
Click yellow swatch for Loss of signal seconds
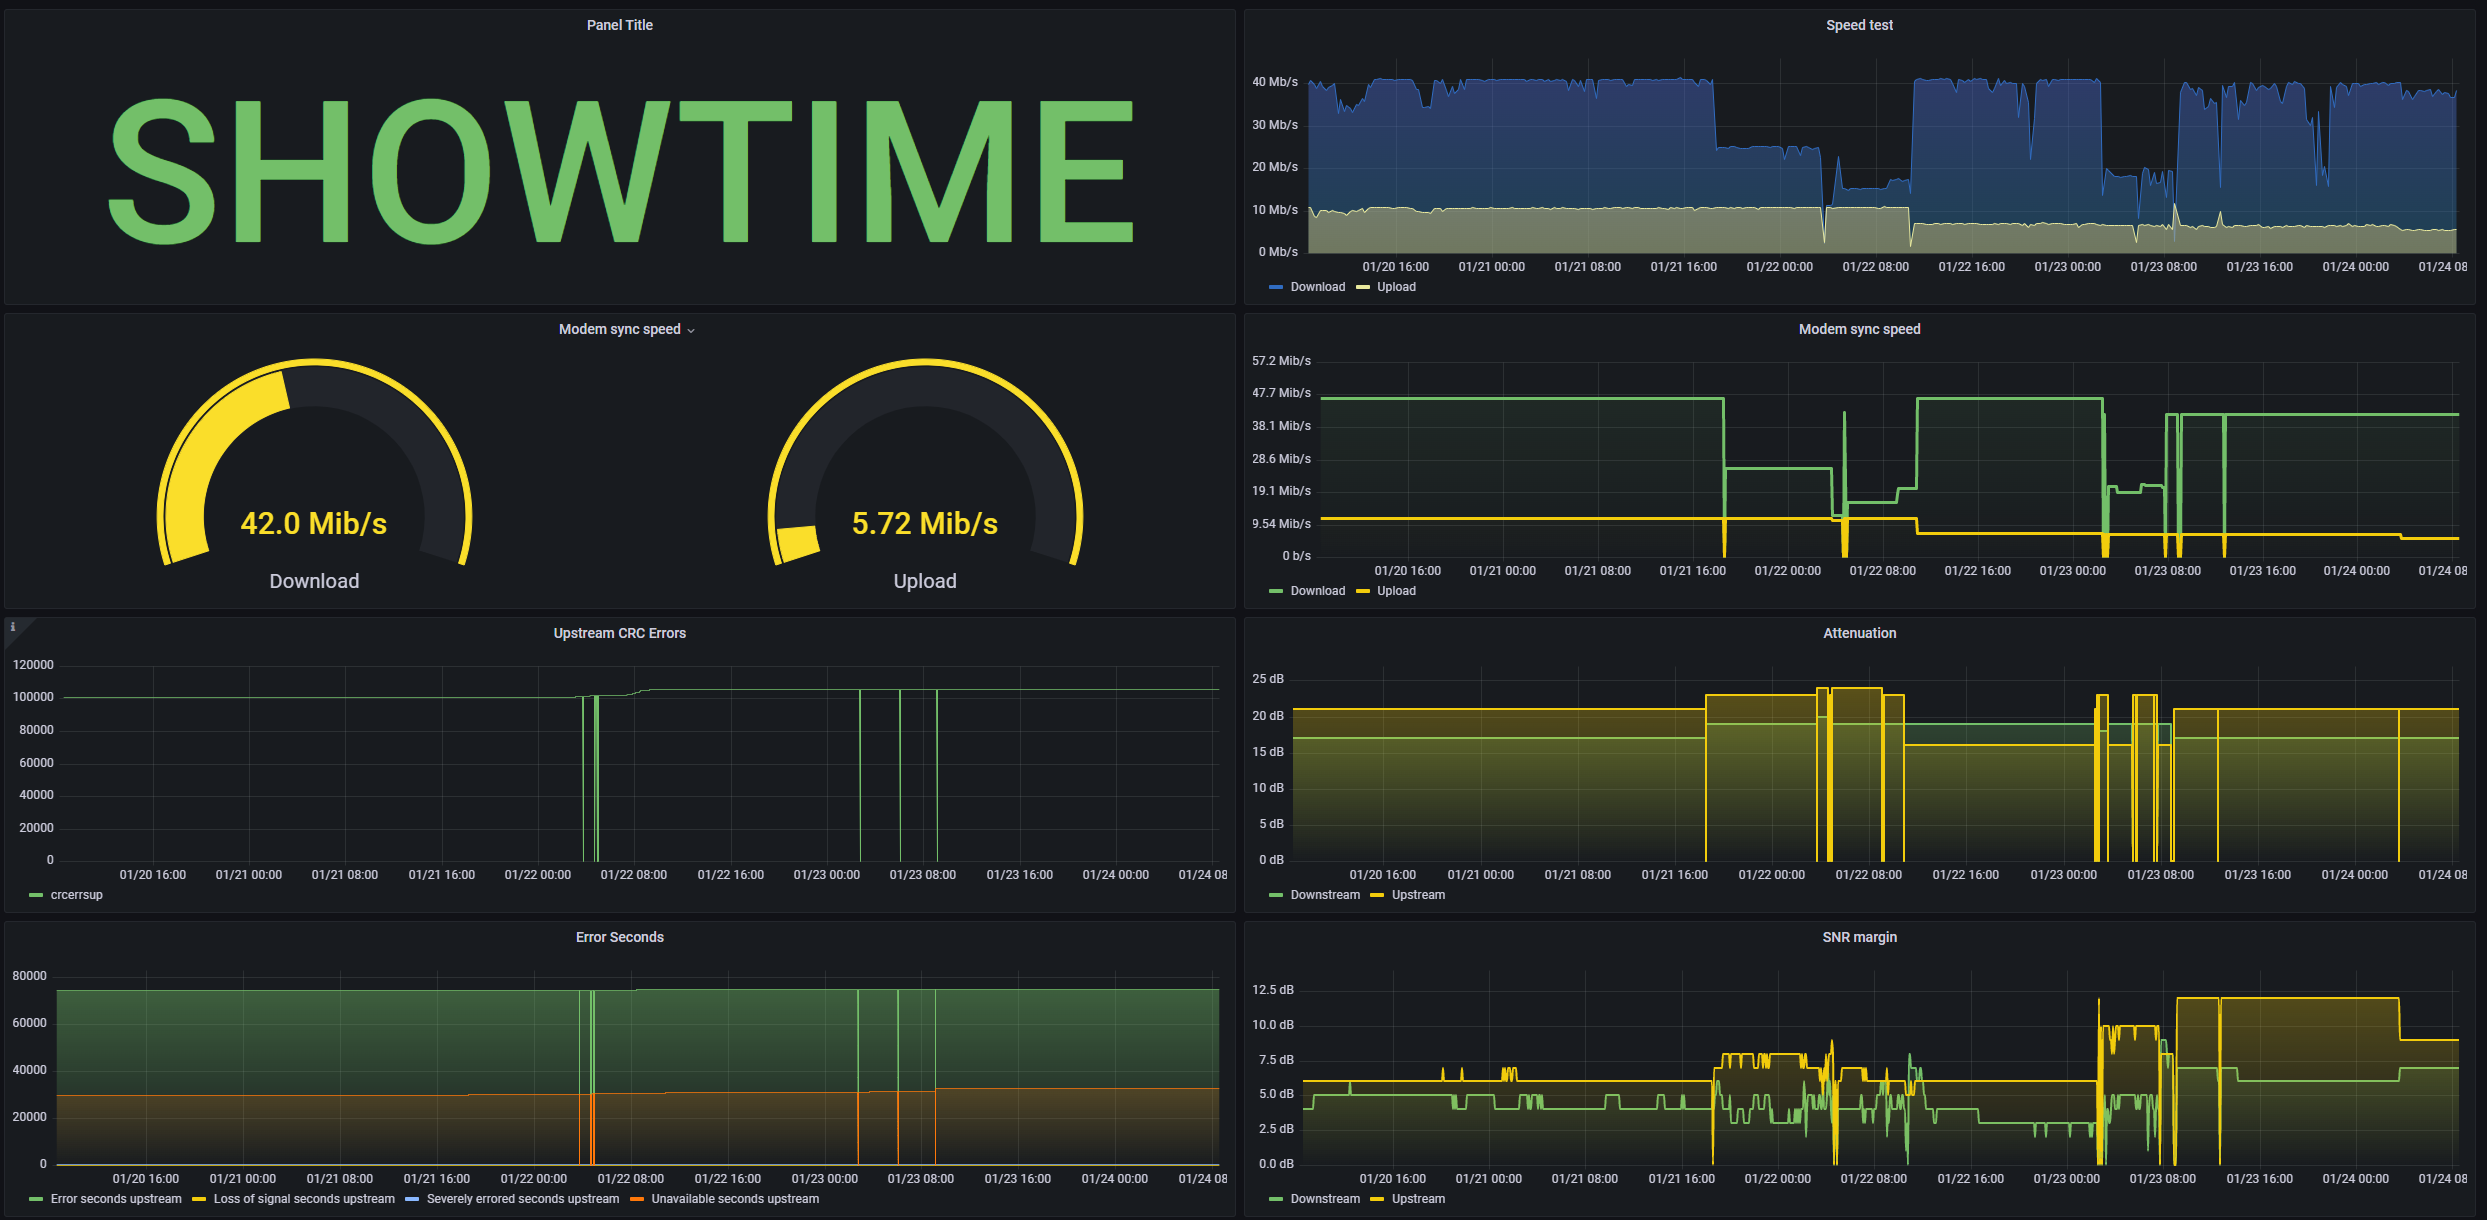click(x=199, y=1199)
